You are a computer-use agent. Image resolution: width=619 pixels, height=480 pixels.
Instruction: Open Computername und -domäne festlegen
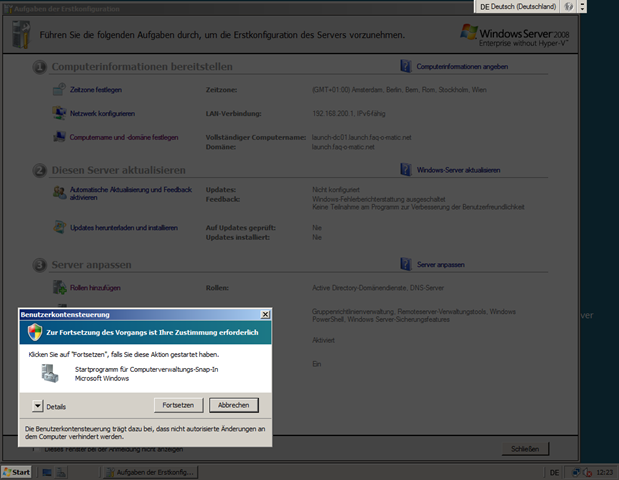coord(124,137)
